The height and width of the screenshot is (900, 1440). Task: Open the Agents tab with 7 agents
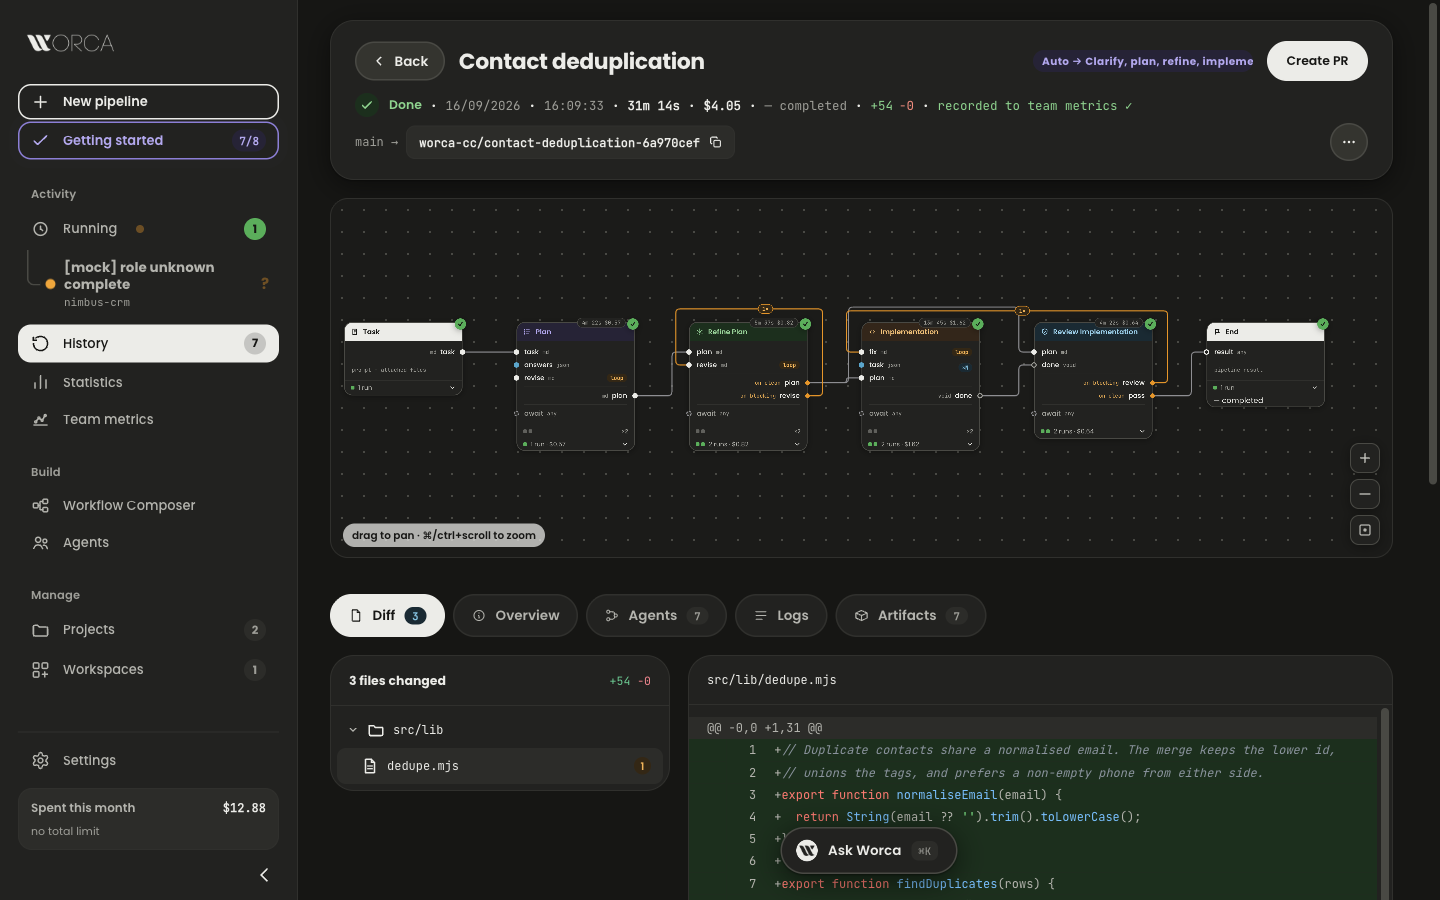(x=656, y=616)
